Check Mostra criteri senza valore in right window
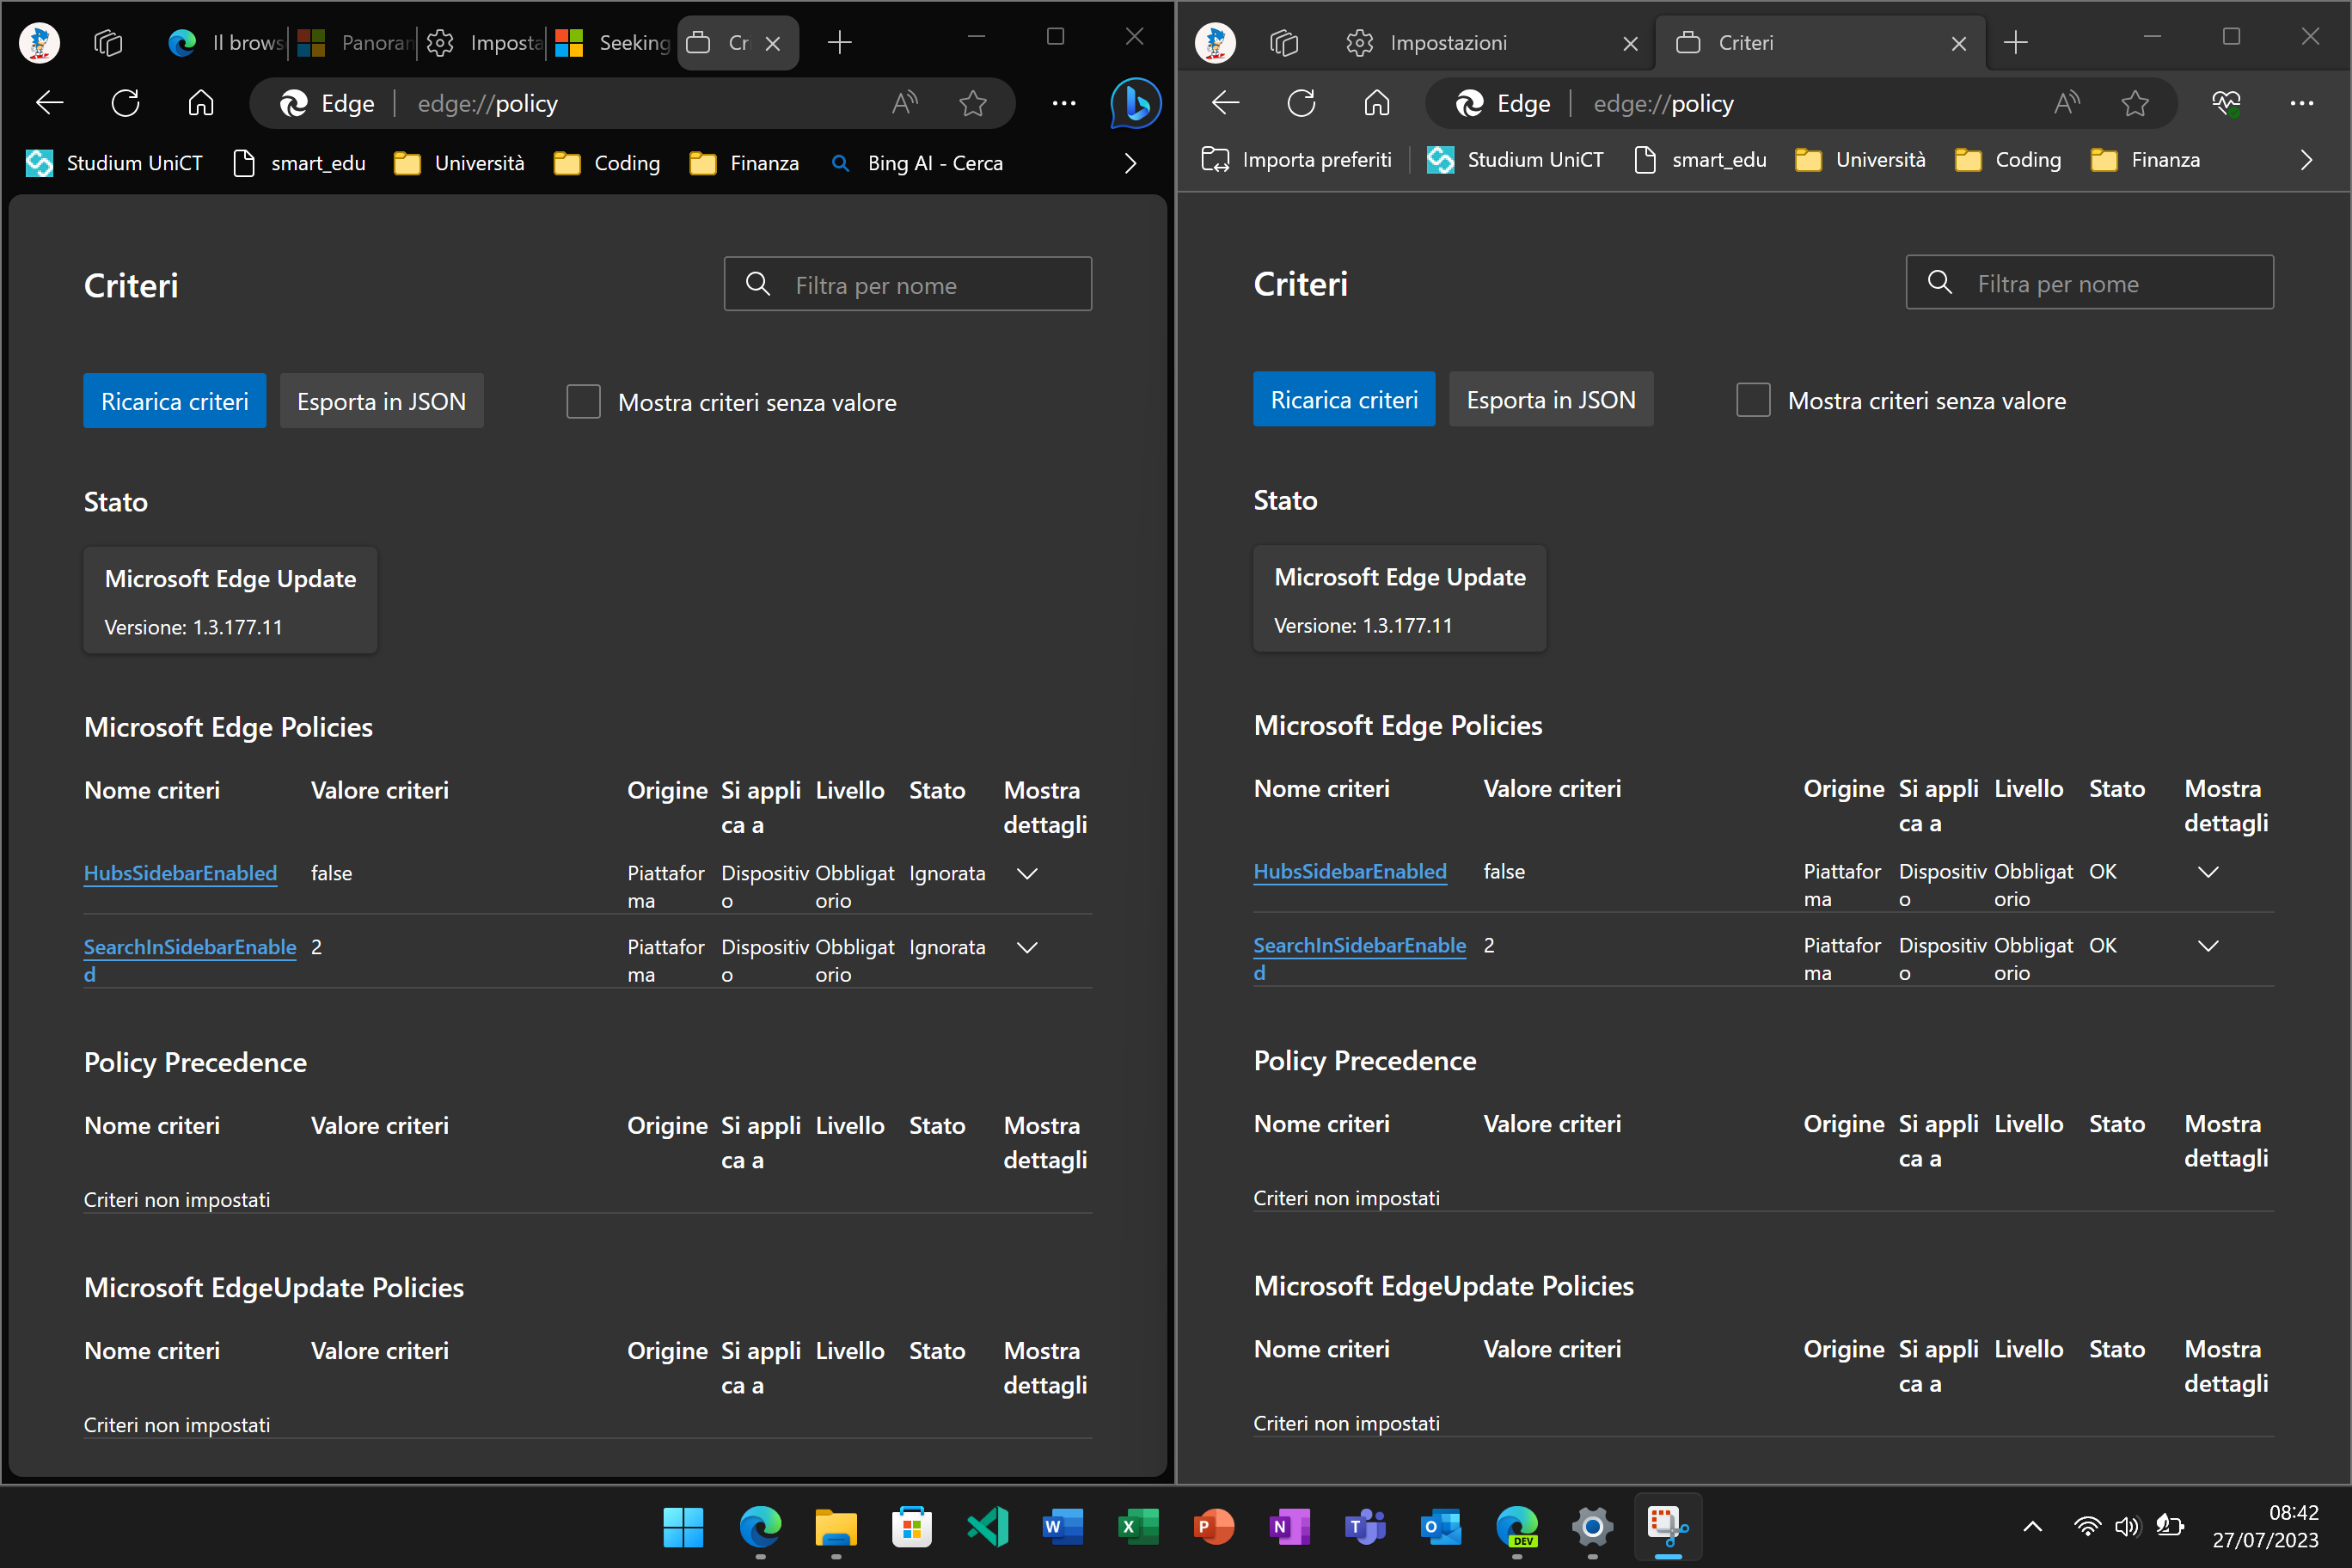Viewport: 2352px width, 1568px height. [1753, 399]
